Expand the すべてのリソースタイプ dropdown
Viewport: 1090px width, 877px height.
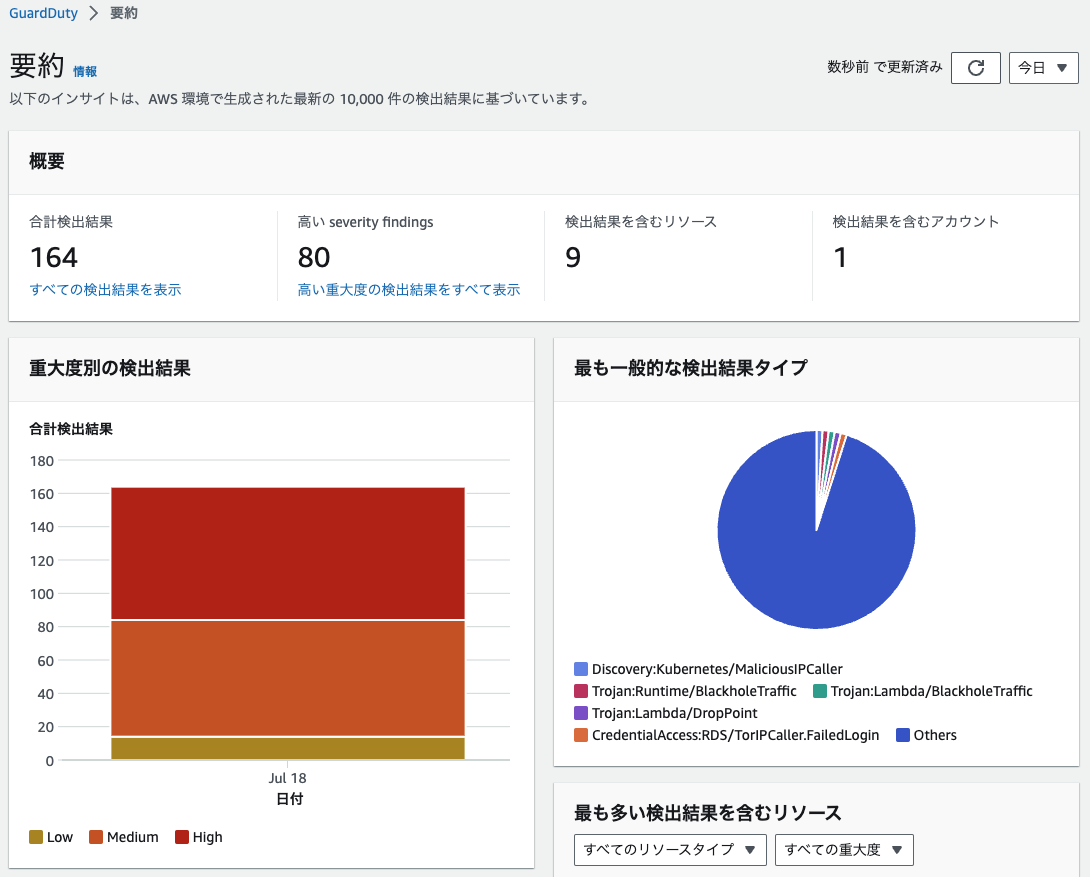coord(670,850)
